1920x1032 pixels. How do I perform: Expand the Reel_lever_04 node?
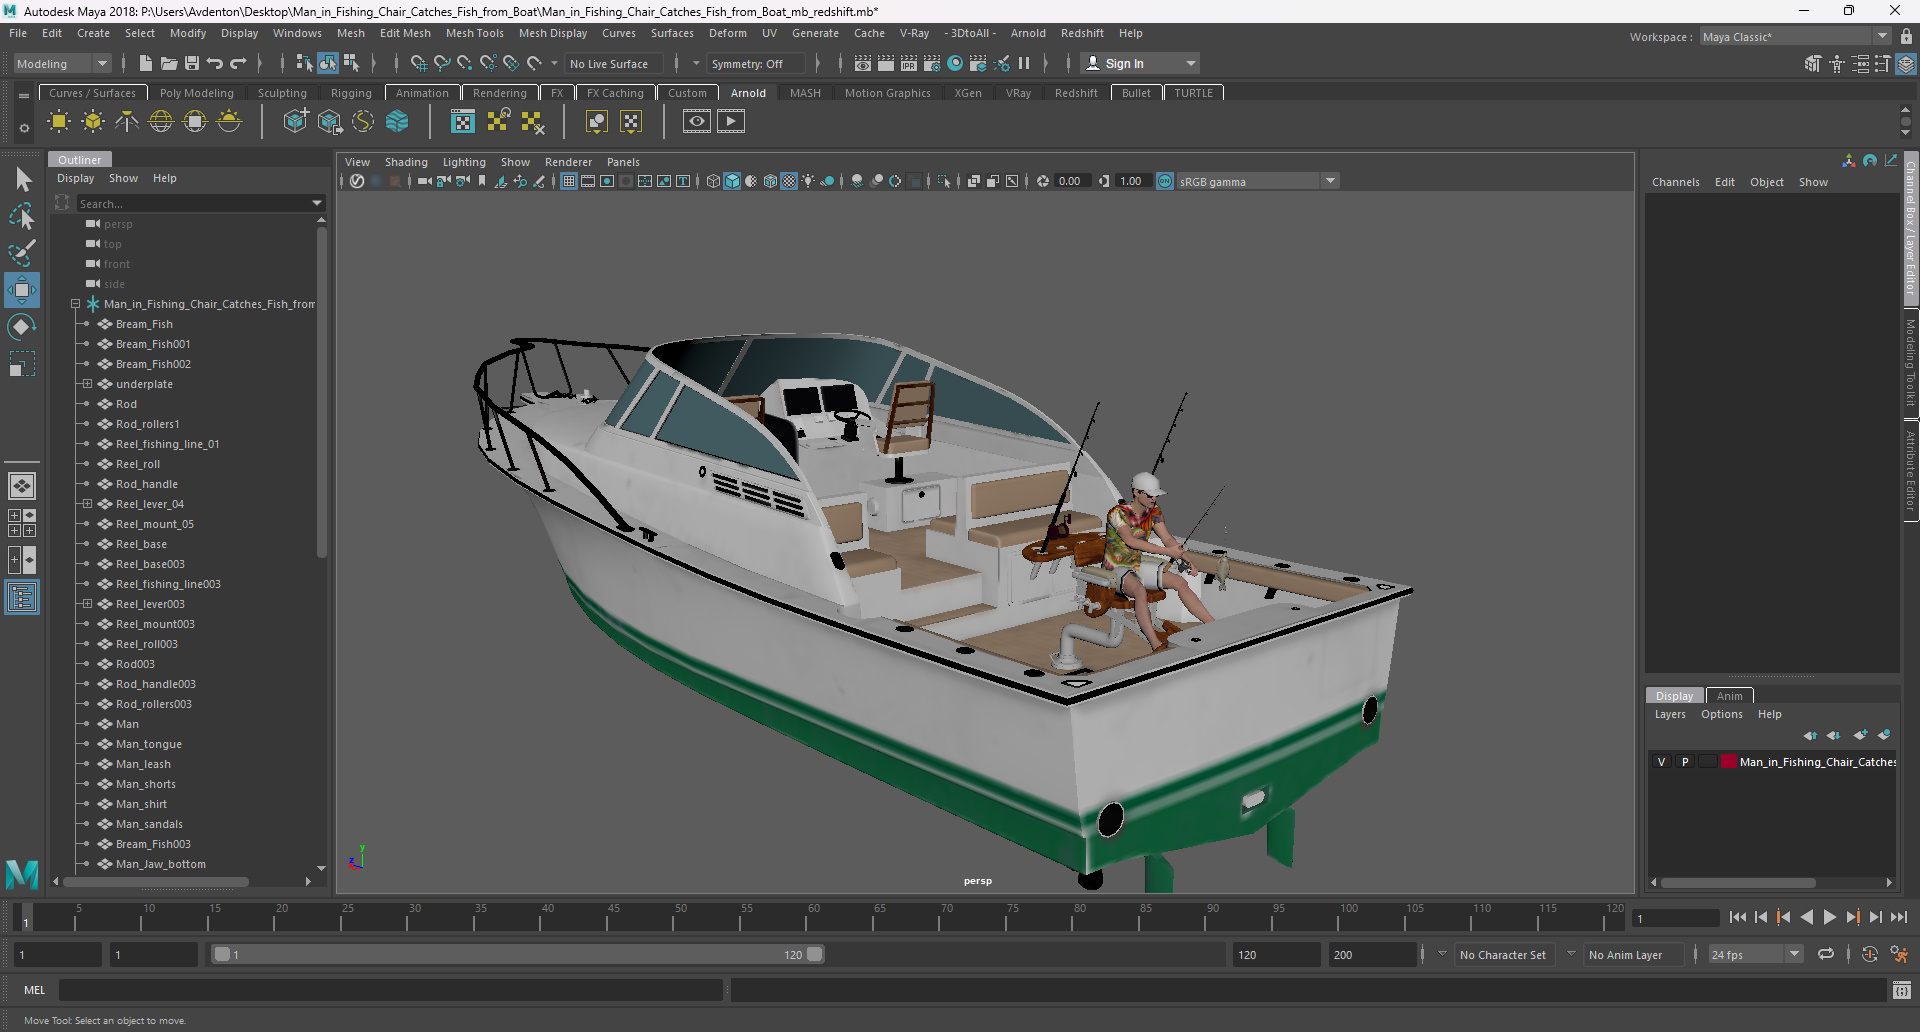pos(87,504)
